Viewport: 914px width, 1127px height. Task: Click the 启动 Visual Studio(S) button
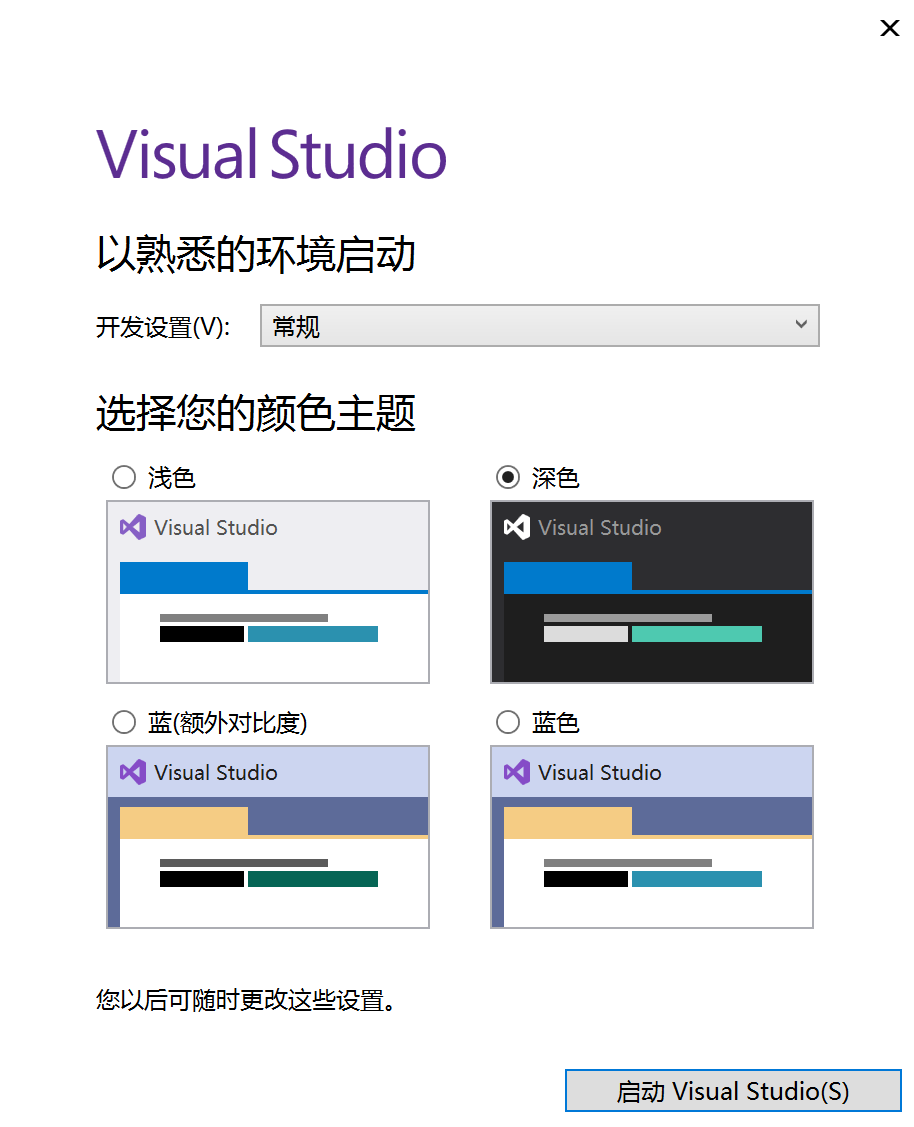click(733, 1091)
